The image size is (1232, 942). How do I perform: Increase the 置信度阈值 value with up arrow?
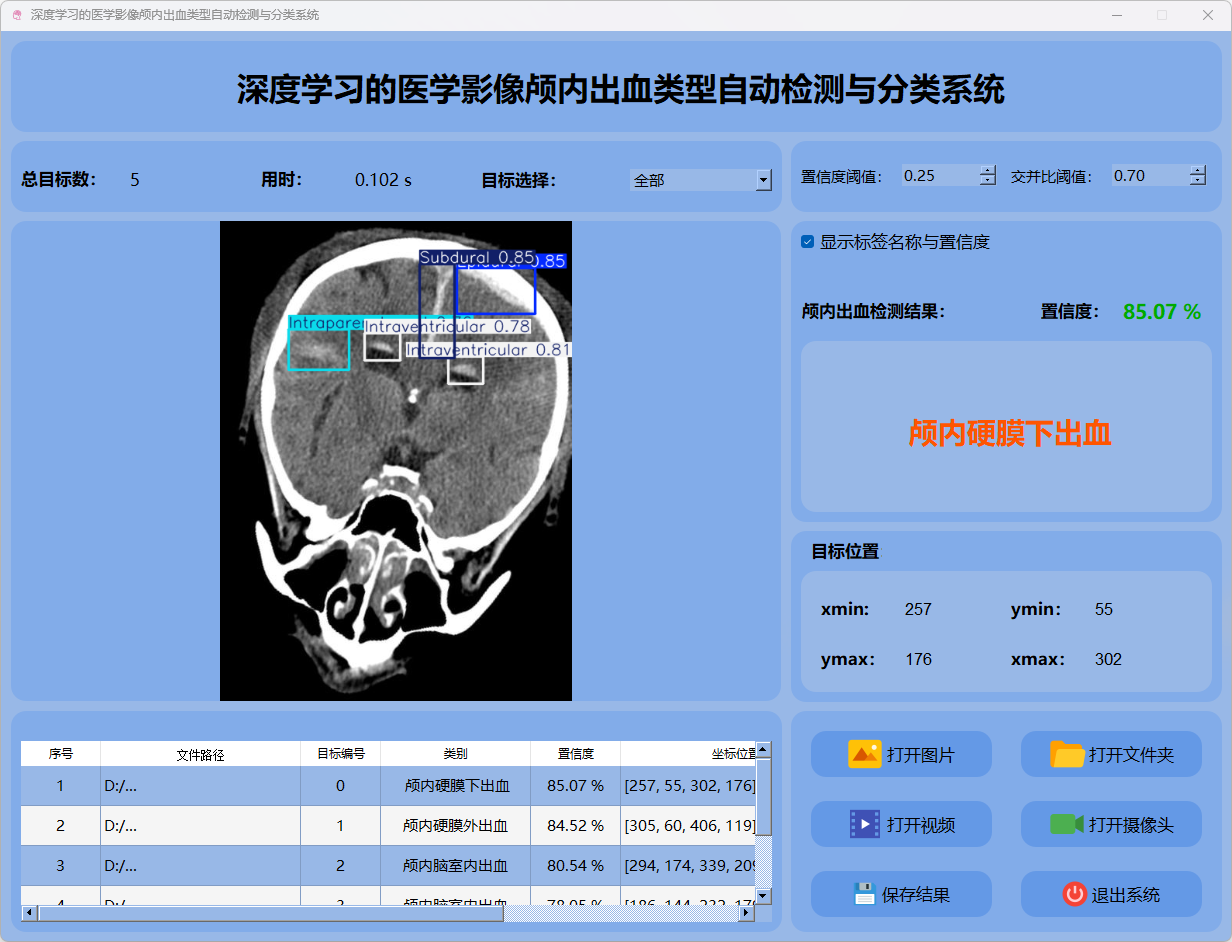(988, 171)
